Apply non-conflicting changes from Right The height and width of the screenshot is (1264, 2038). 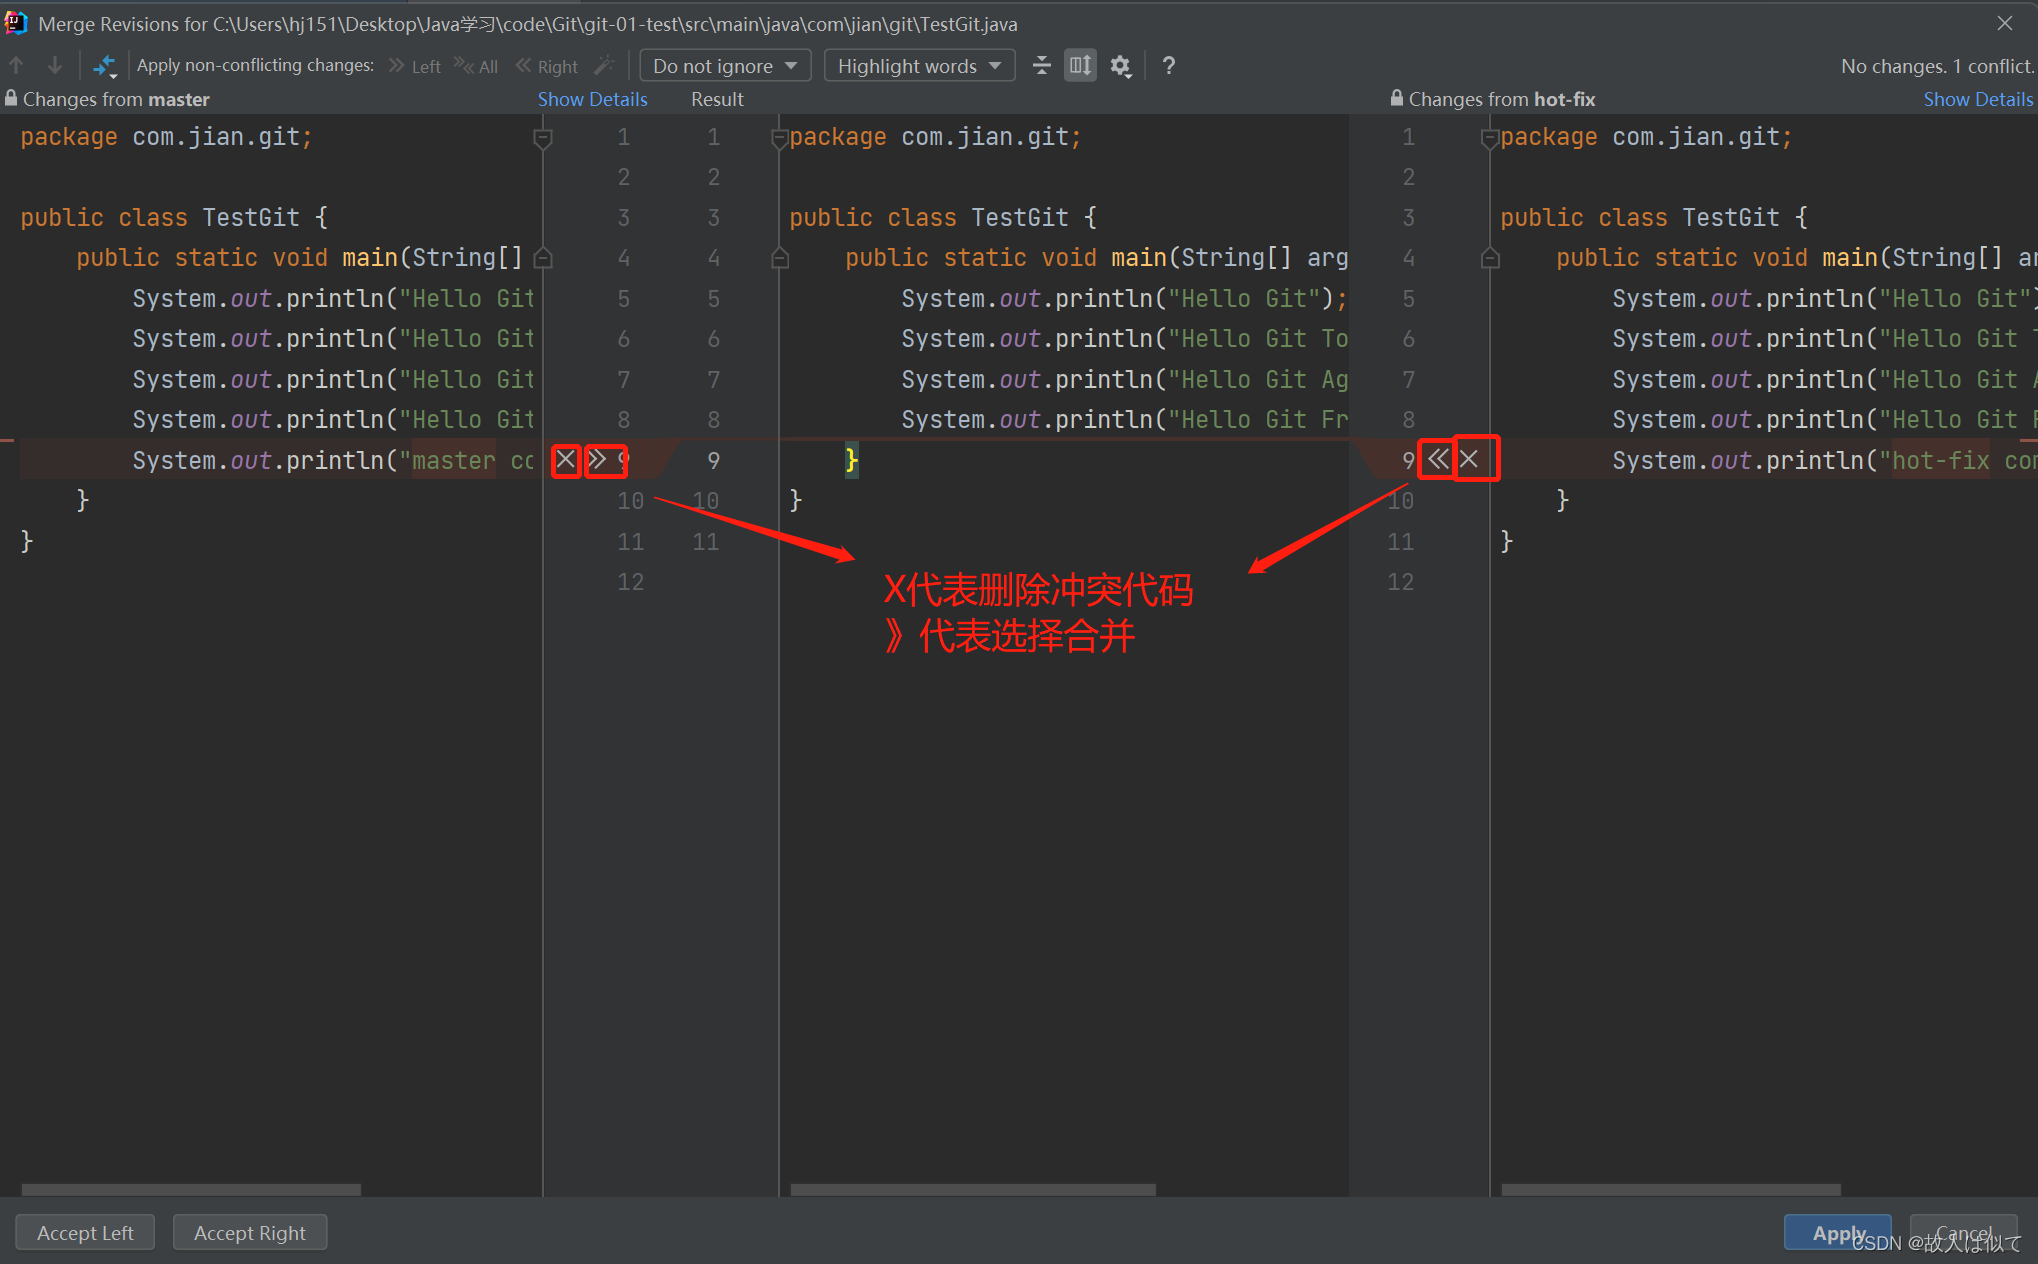[547, 66]
